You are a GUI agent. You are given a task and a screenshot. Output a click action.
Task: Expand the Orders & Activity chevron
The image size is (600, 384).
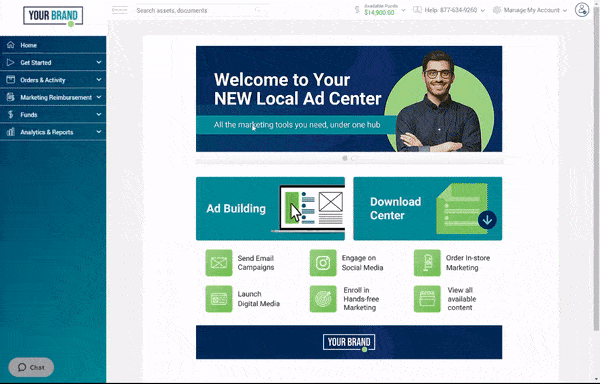coord(99,80)
